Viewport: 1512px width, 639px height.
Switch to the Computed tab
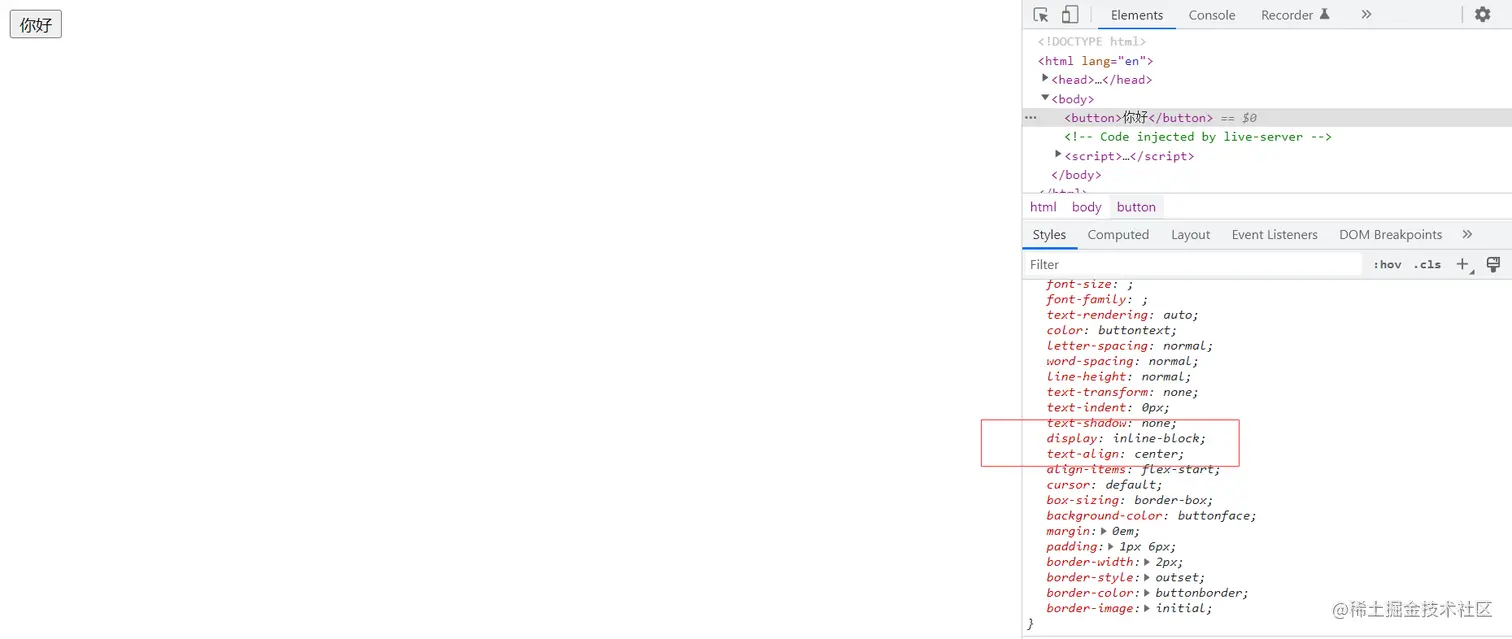point(1118,235)
